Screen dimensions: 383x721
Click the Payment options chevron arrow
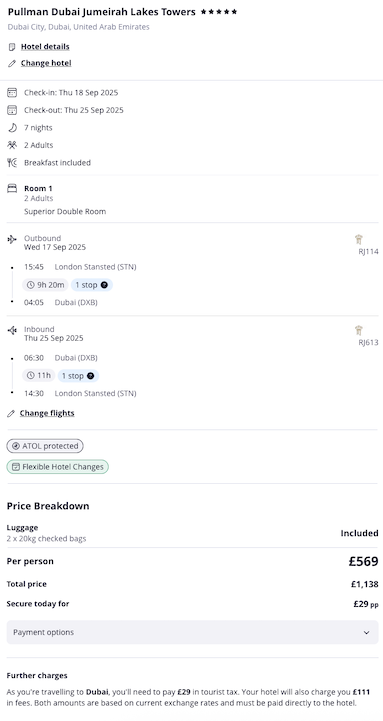tap(366, 633)
